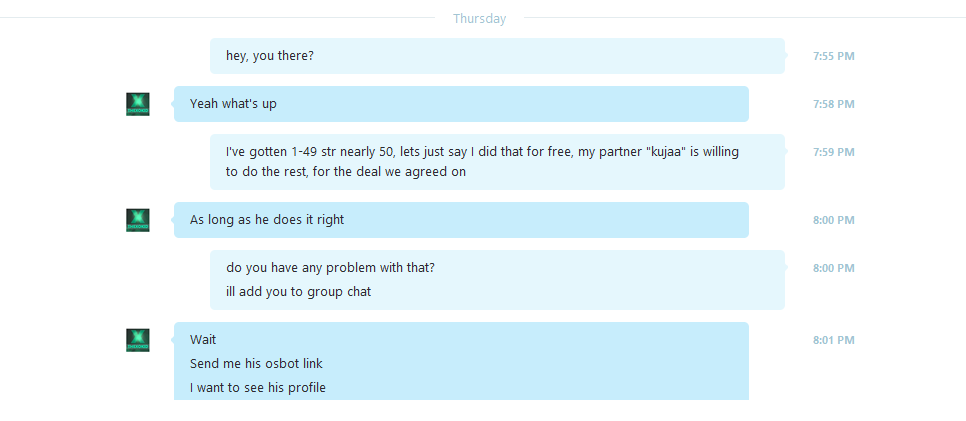Select the 7:58 PM timestamp
Screen dimensions: 966x421
(x=834, y=104)
